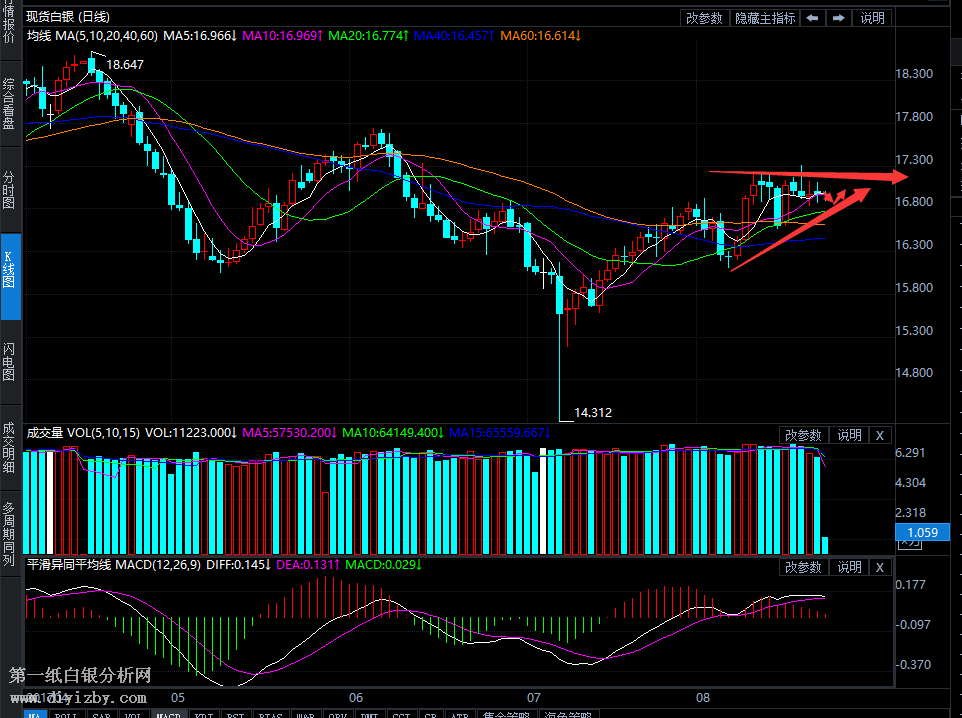Image resolution: width=962 pixels, height=718 pixels.
Task: Open the 多周期同列 sidebar tab
Action: (x=10, y=533)
